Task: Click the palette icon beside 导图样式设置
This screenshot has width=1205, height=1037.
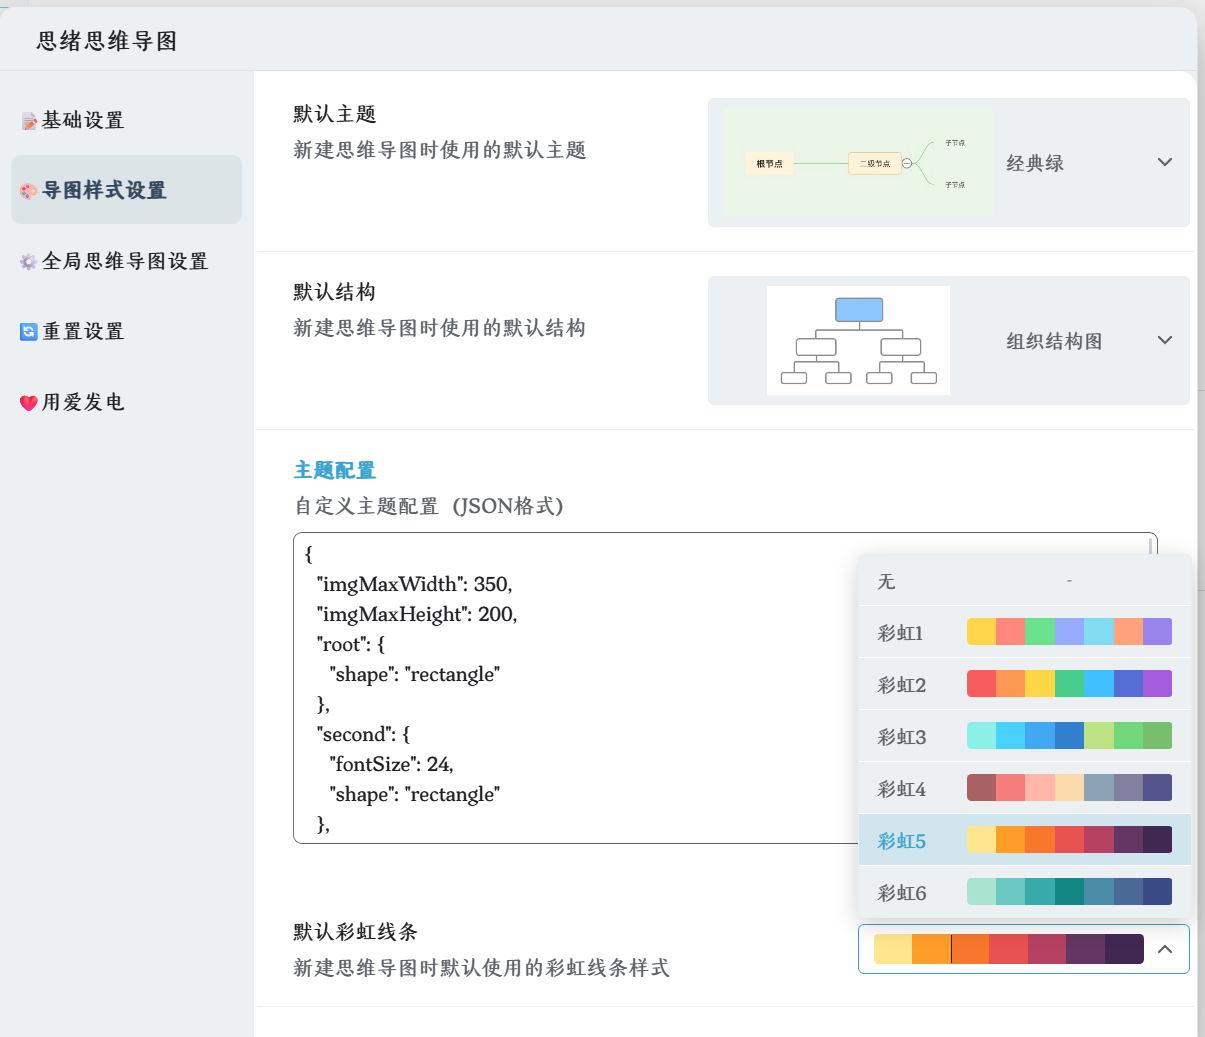Action: point(29,191)
